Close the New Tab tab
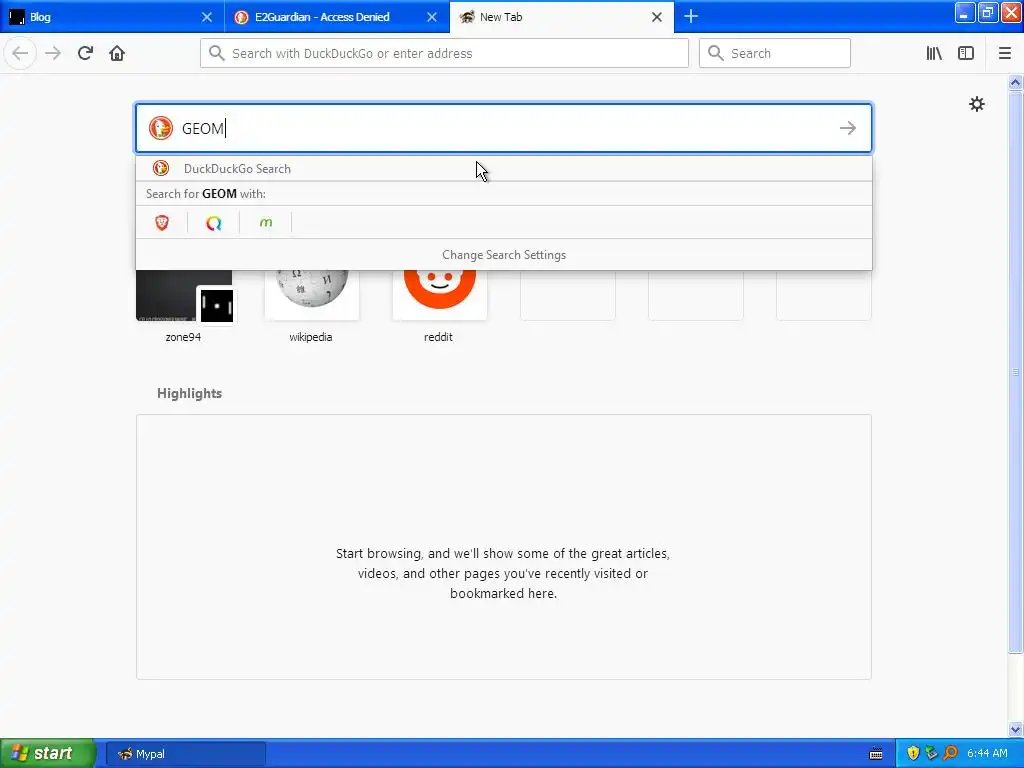This screenshot has width=1024, height=768. coord(657,17)
